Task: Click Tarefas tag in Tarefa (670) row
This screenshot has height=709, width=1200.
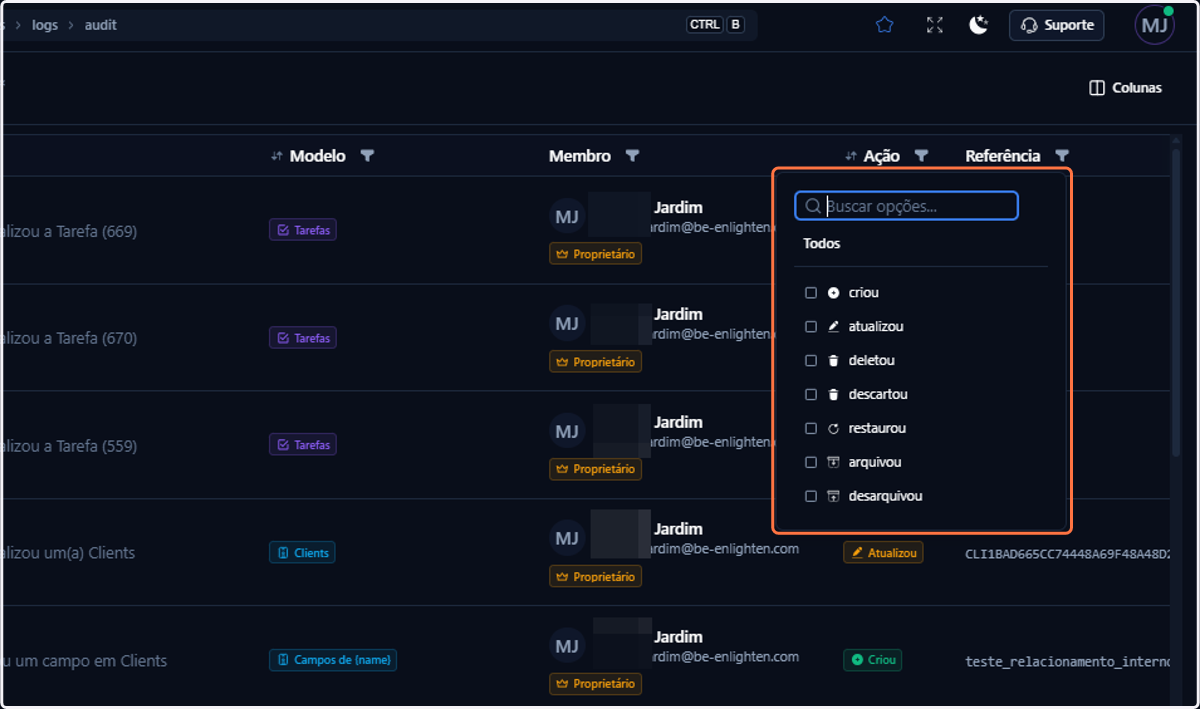Action: pos(303,338)
